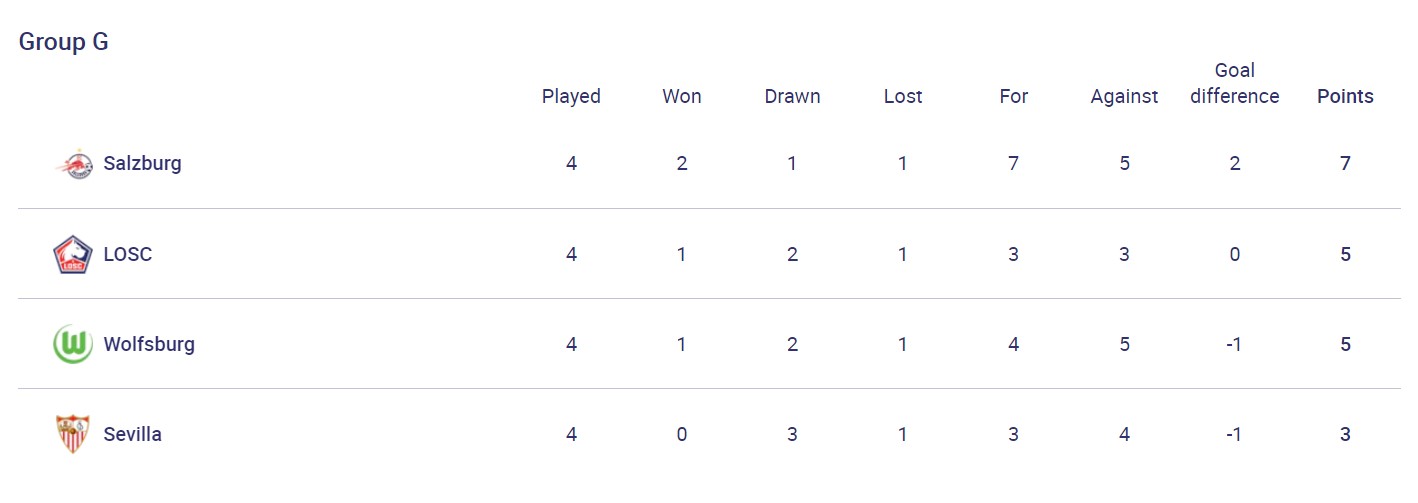Click Sevilla's points value of 3
Image resolution: width=1418 pixels, height=503 pixels.
point(1345,434)
